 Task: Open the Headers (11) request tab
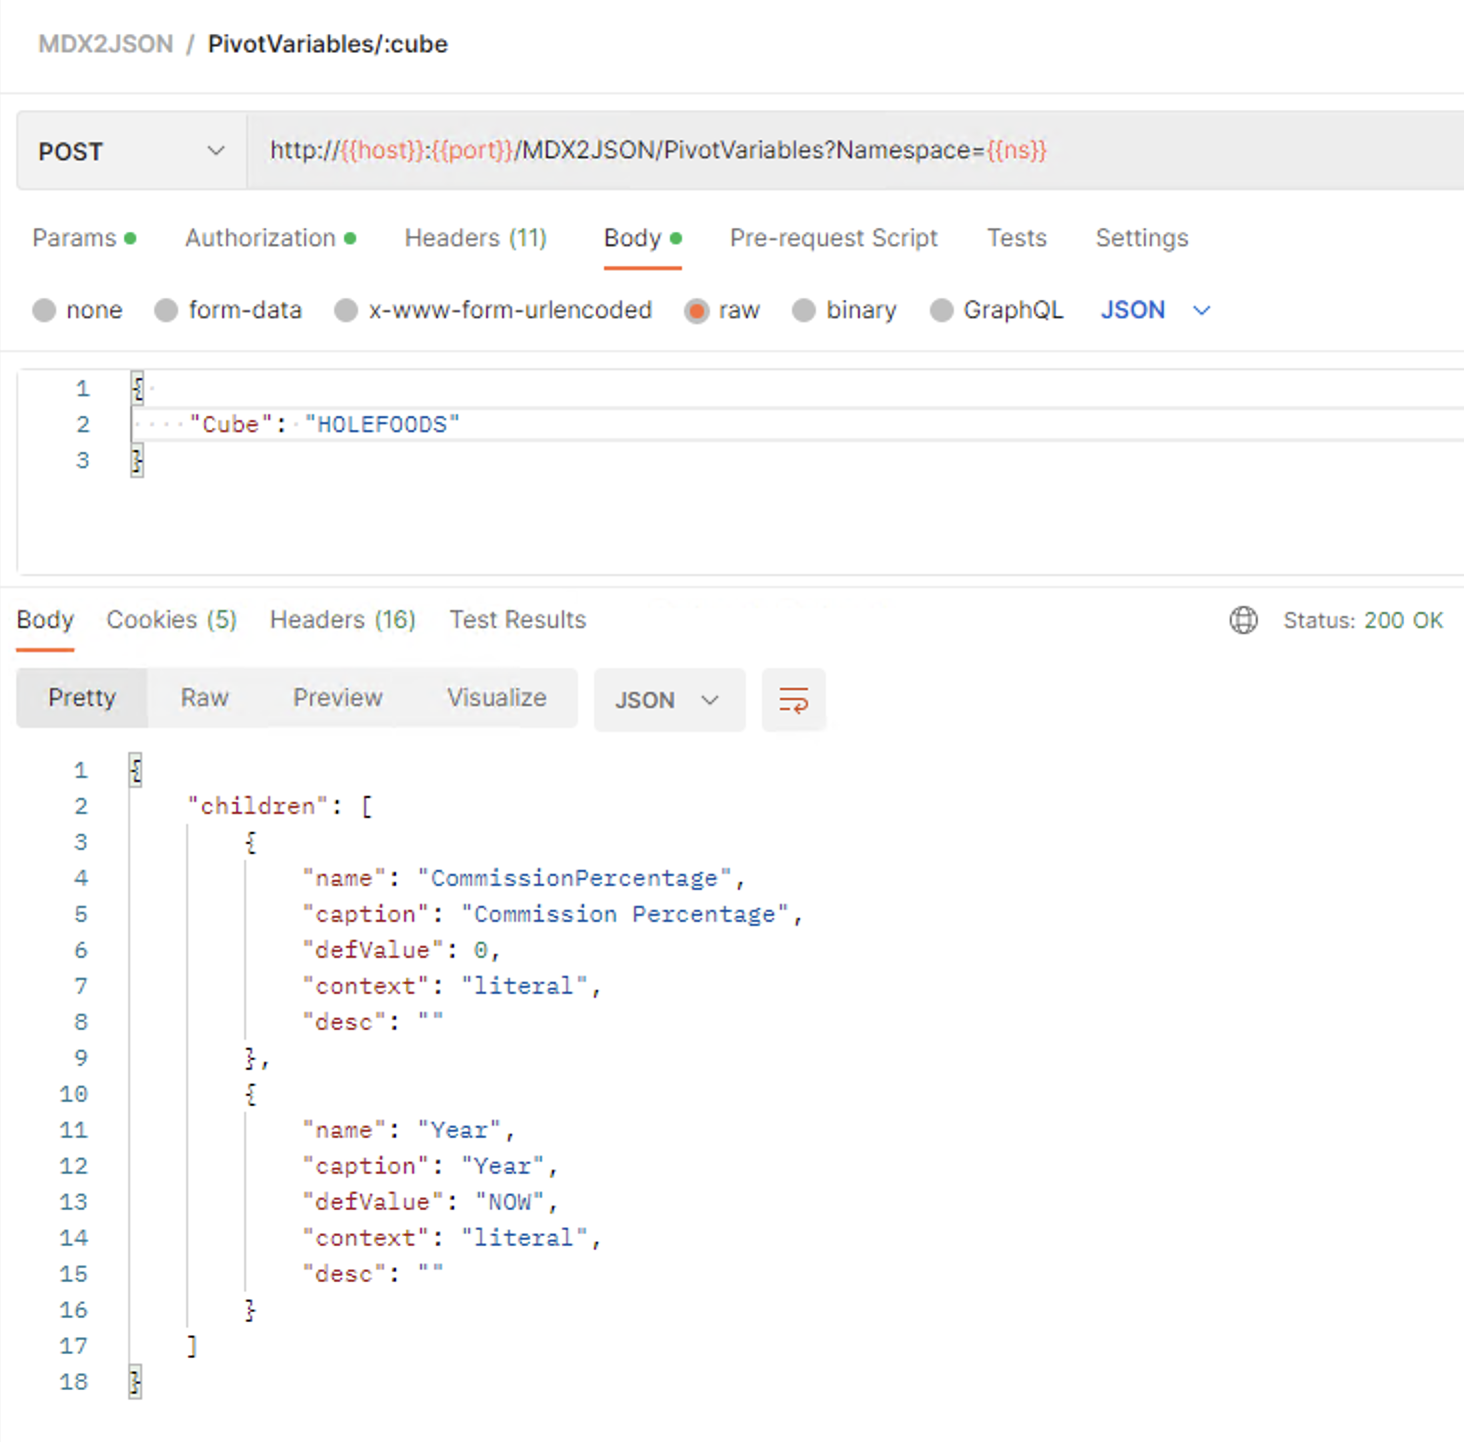(x=475, y=238)
